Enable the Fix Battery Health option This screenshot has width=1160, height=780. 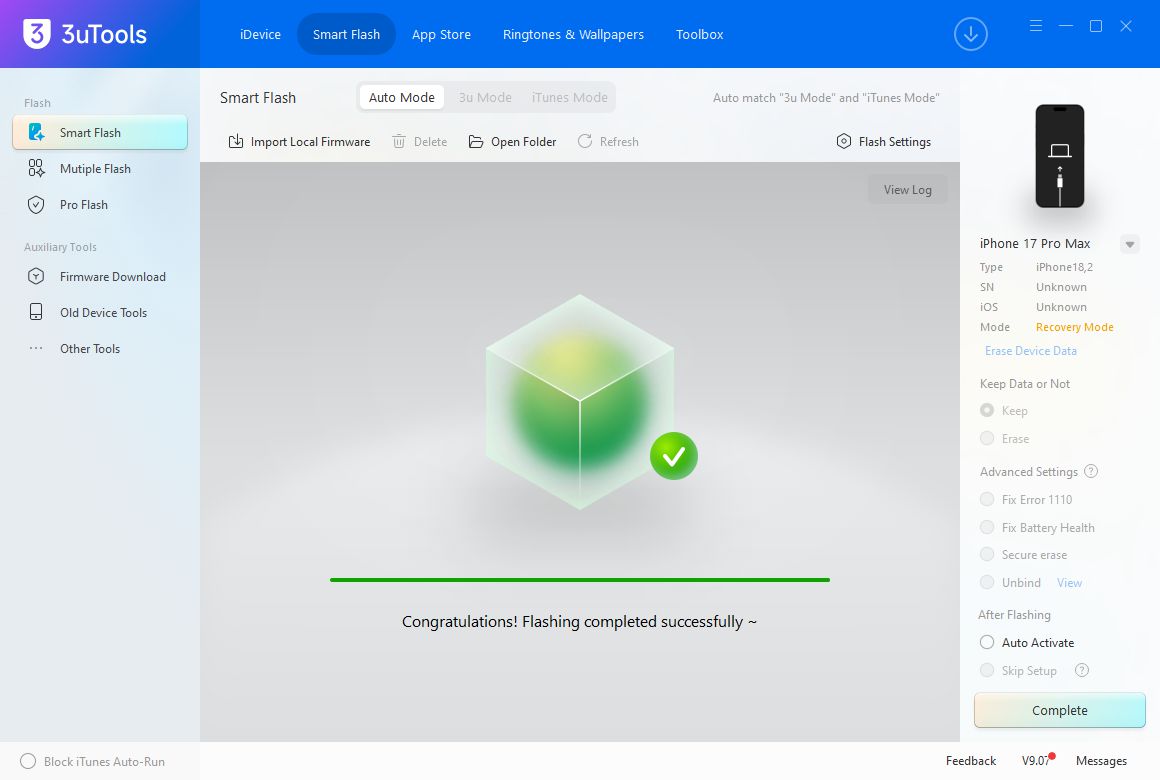pos(987,528)
